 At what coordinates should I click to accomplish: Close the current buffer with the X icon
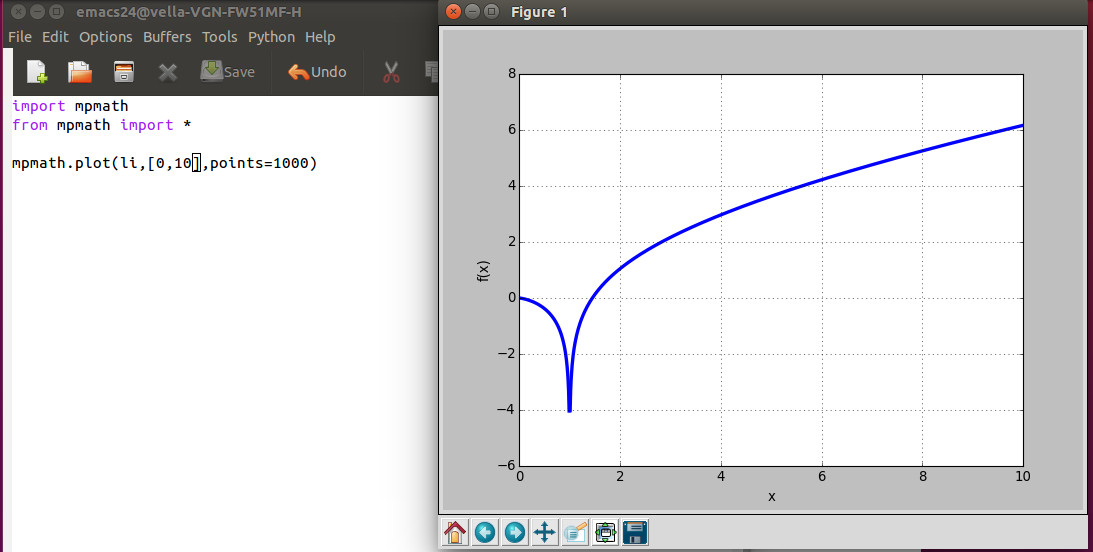click(x=168, y=72)
